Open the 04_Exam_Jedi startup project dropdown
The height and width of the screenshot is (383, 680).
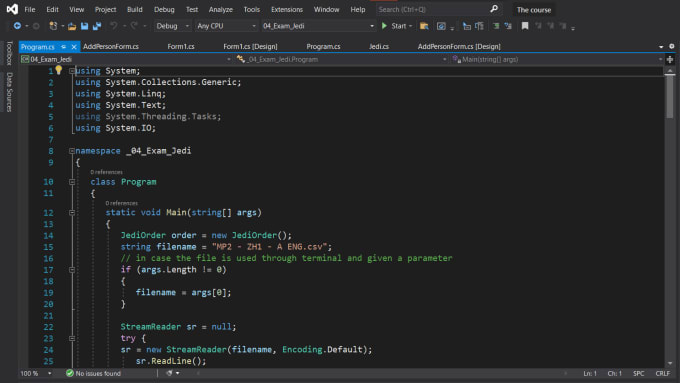point(318,26)
